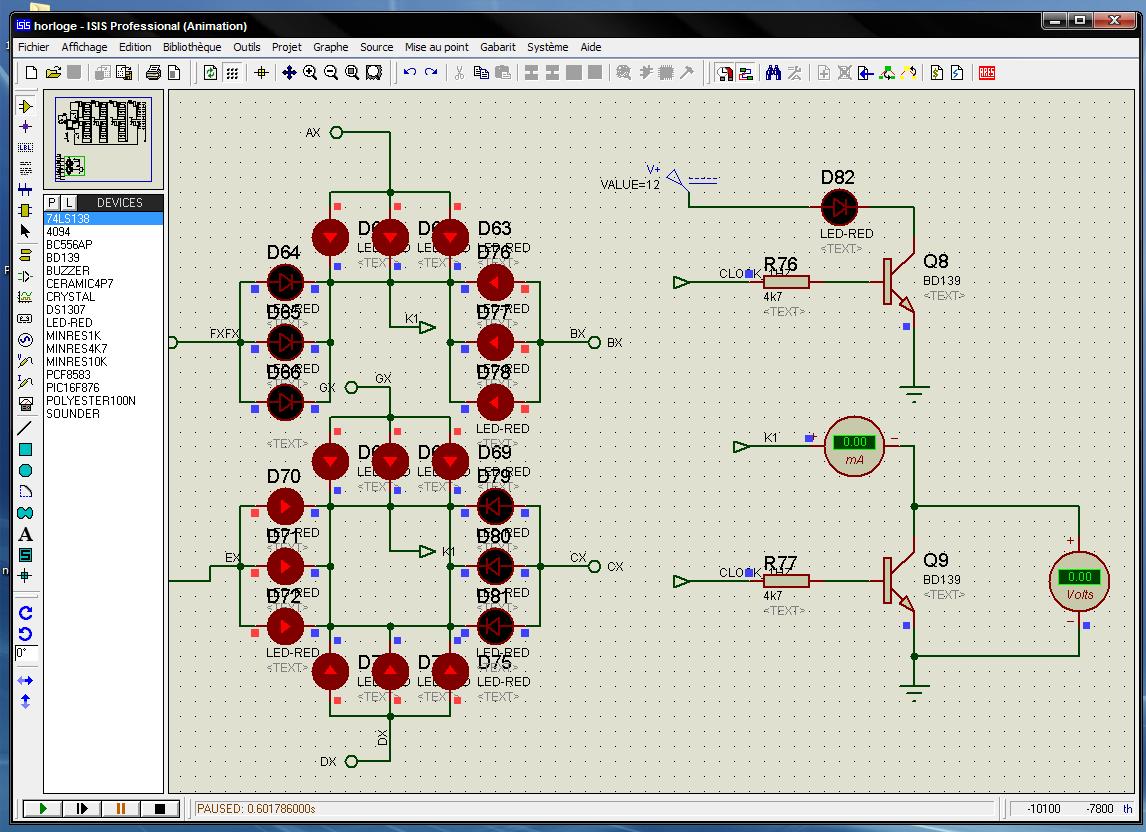
Task: Toggle the 'P' pick devices button
Action: [52, 203]
